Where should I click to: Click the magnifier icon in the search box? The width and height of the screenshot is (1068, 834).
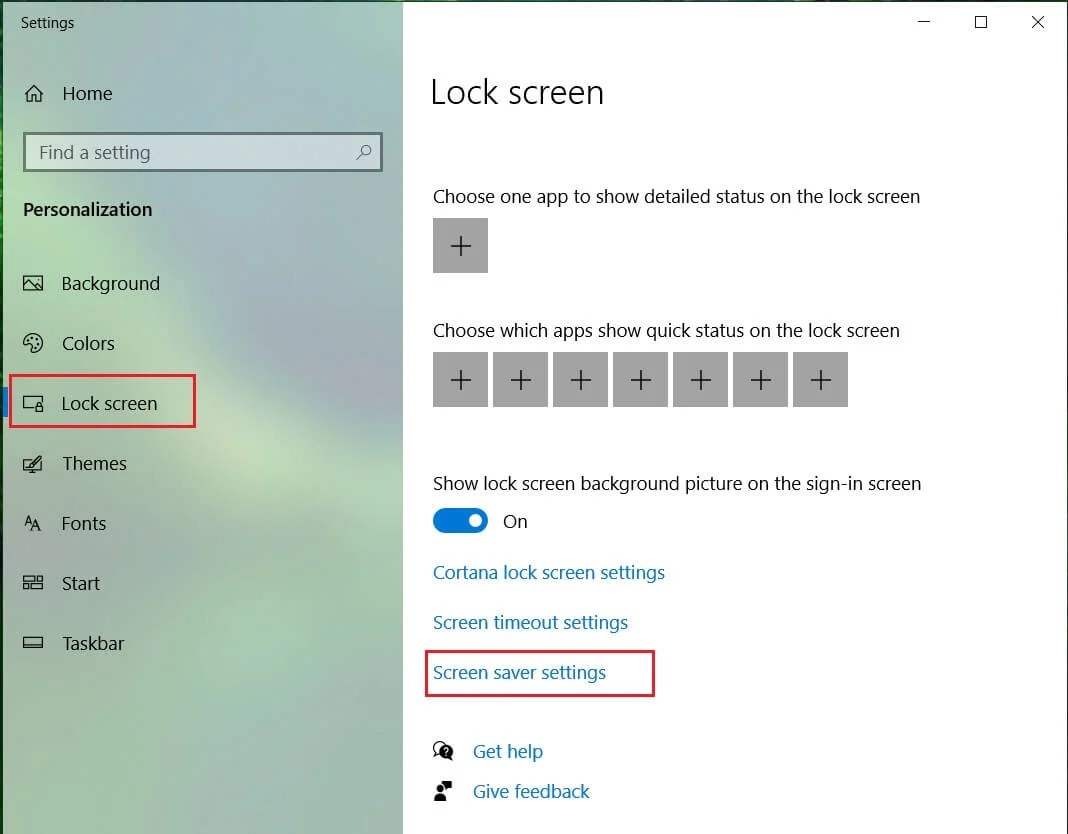[364, 152]
